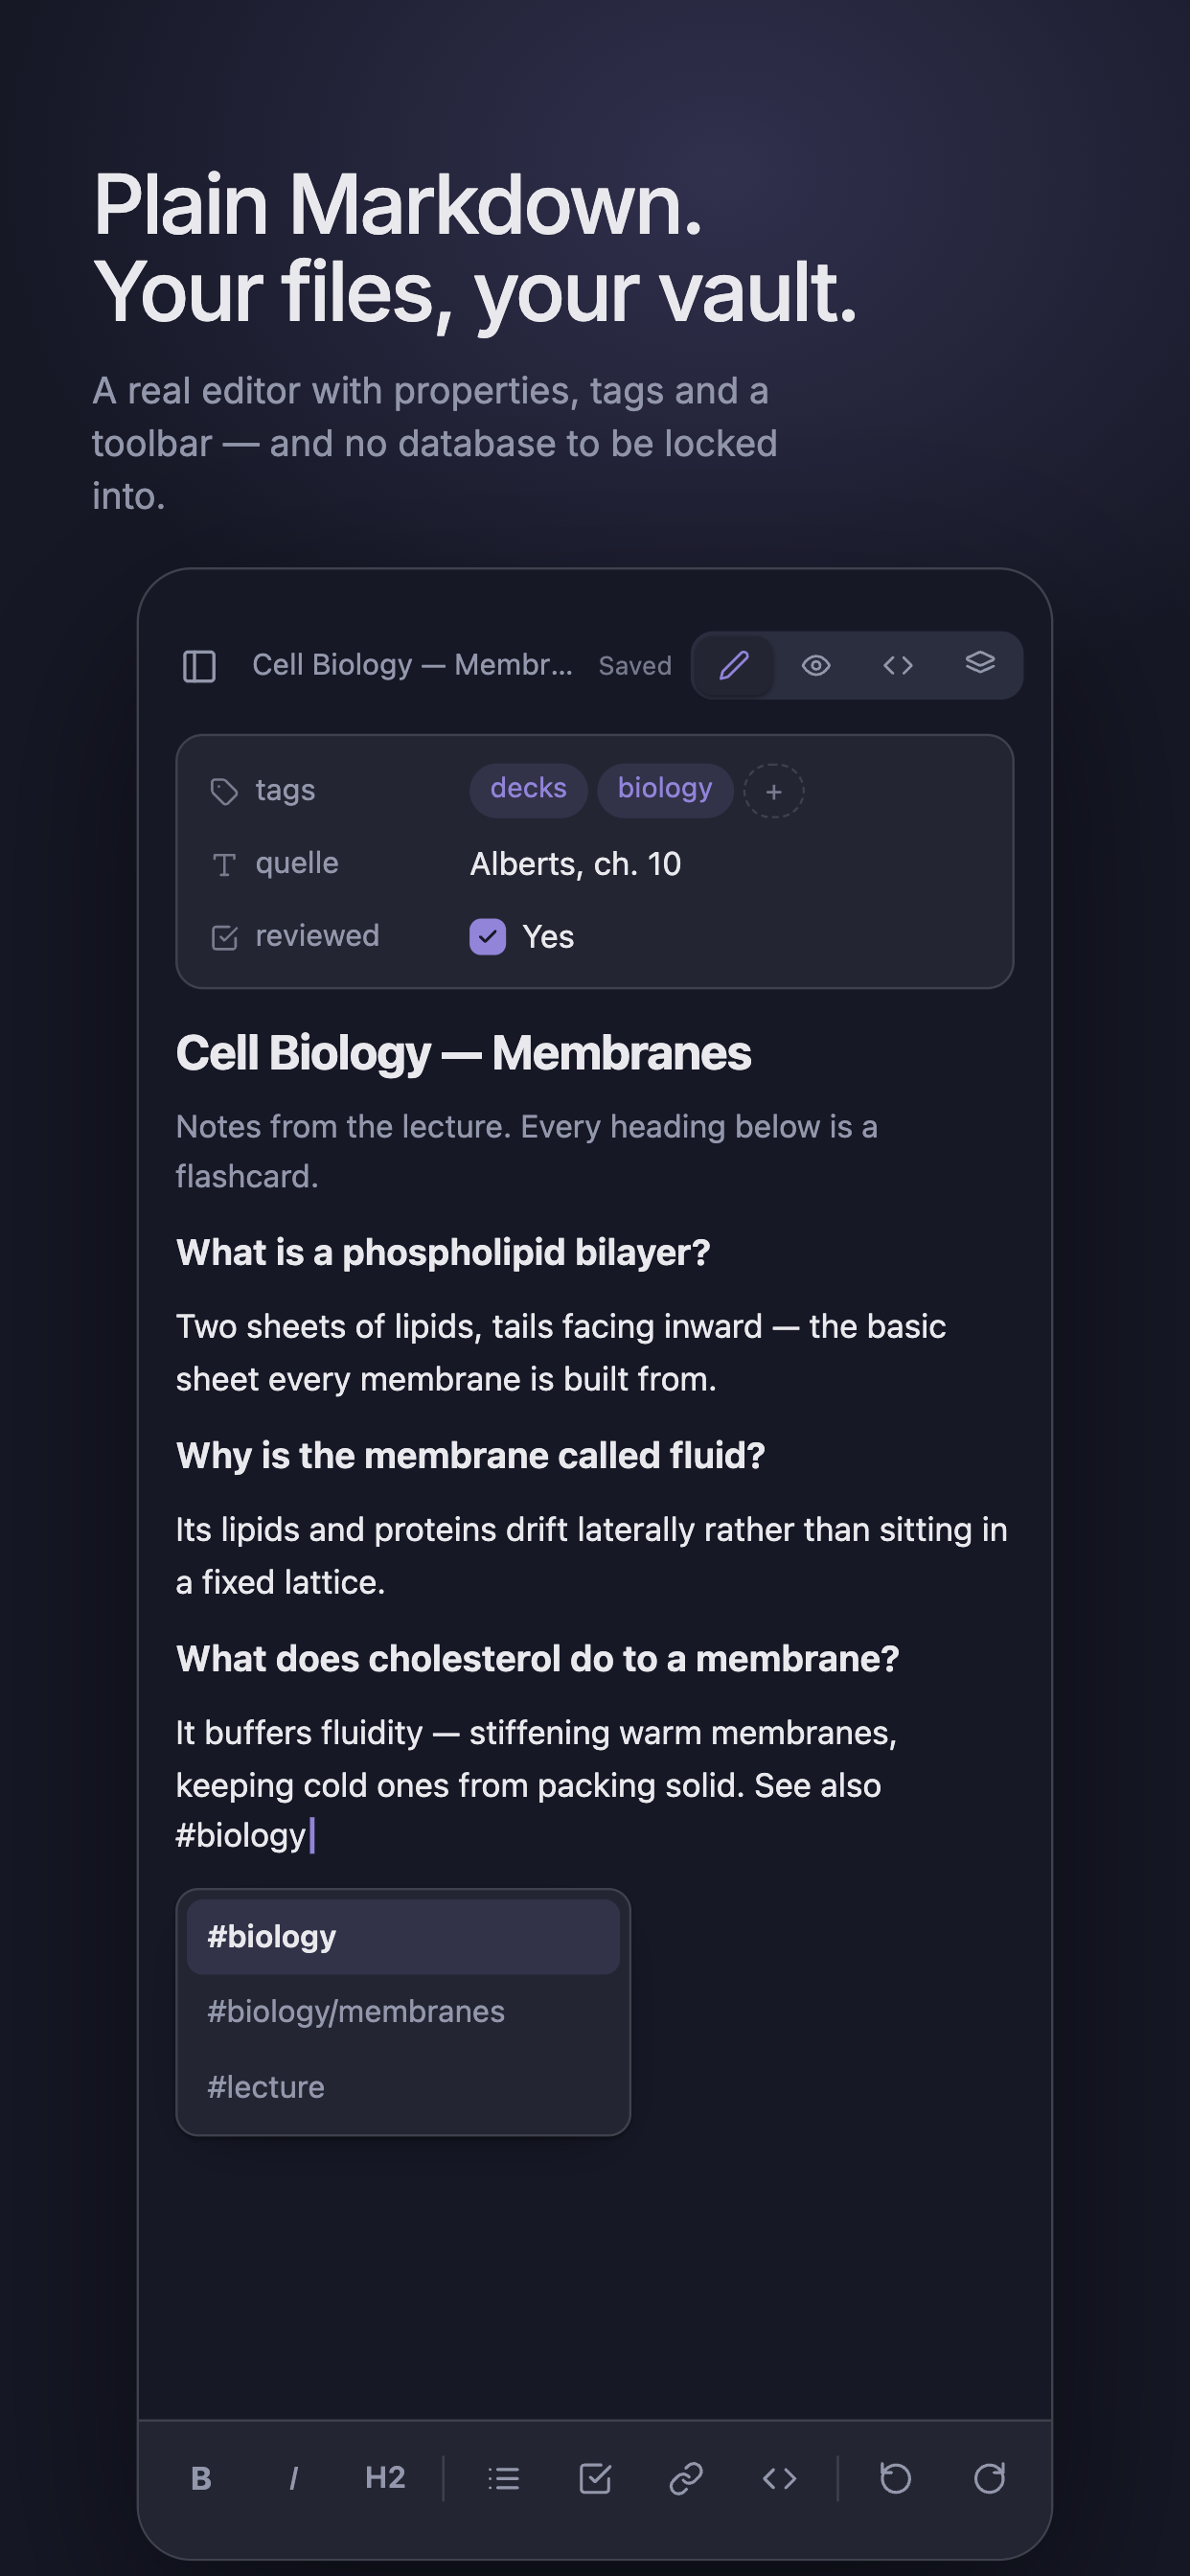Insert inline code from bottom toolbar
Image resolution: width=1190 pixels, height=2576 pixels.
[779, 2479]
